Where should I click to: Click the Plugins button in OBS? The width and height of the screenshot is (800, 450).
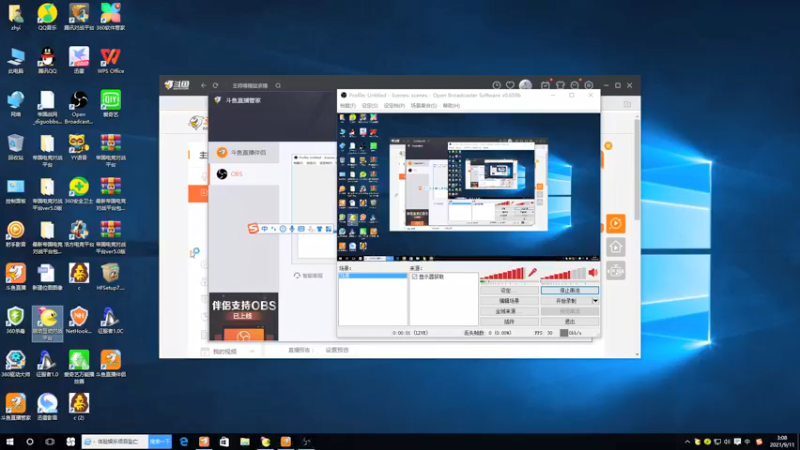click(x=509, y=322)
